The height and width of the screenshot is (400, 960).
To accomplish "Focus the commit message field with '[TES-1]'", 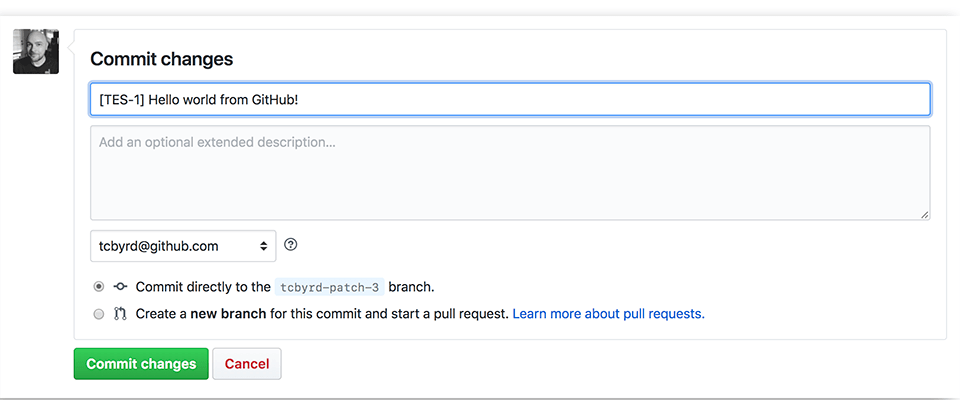I will [x=510, y=99].
